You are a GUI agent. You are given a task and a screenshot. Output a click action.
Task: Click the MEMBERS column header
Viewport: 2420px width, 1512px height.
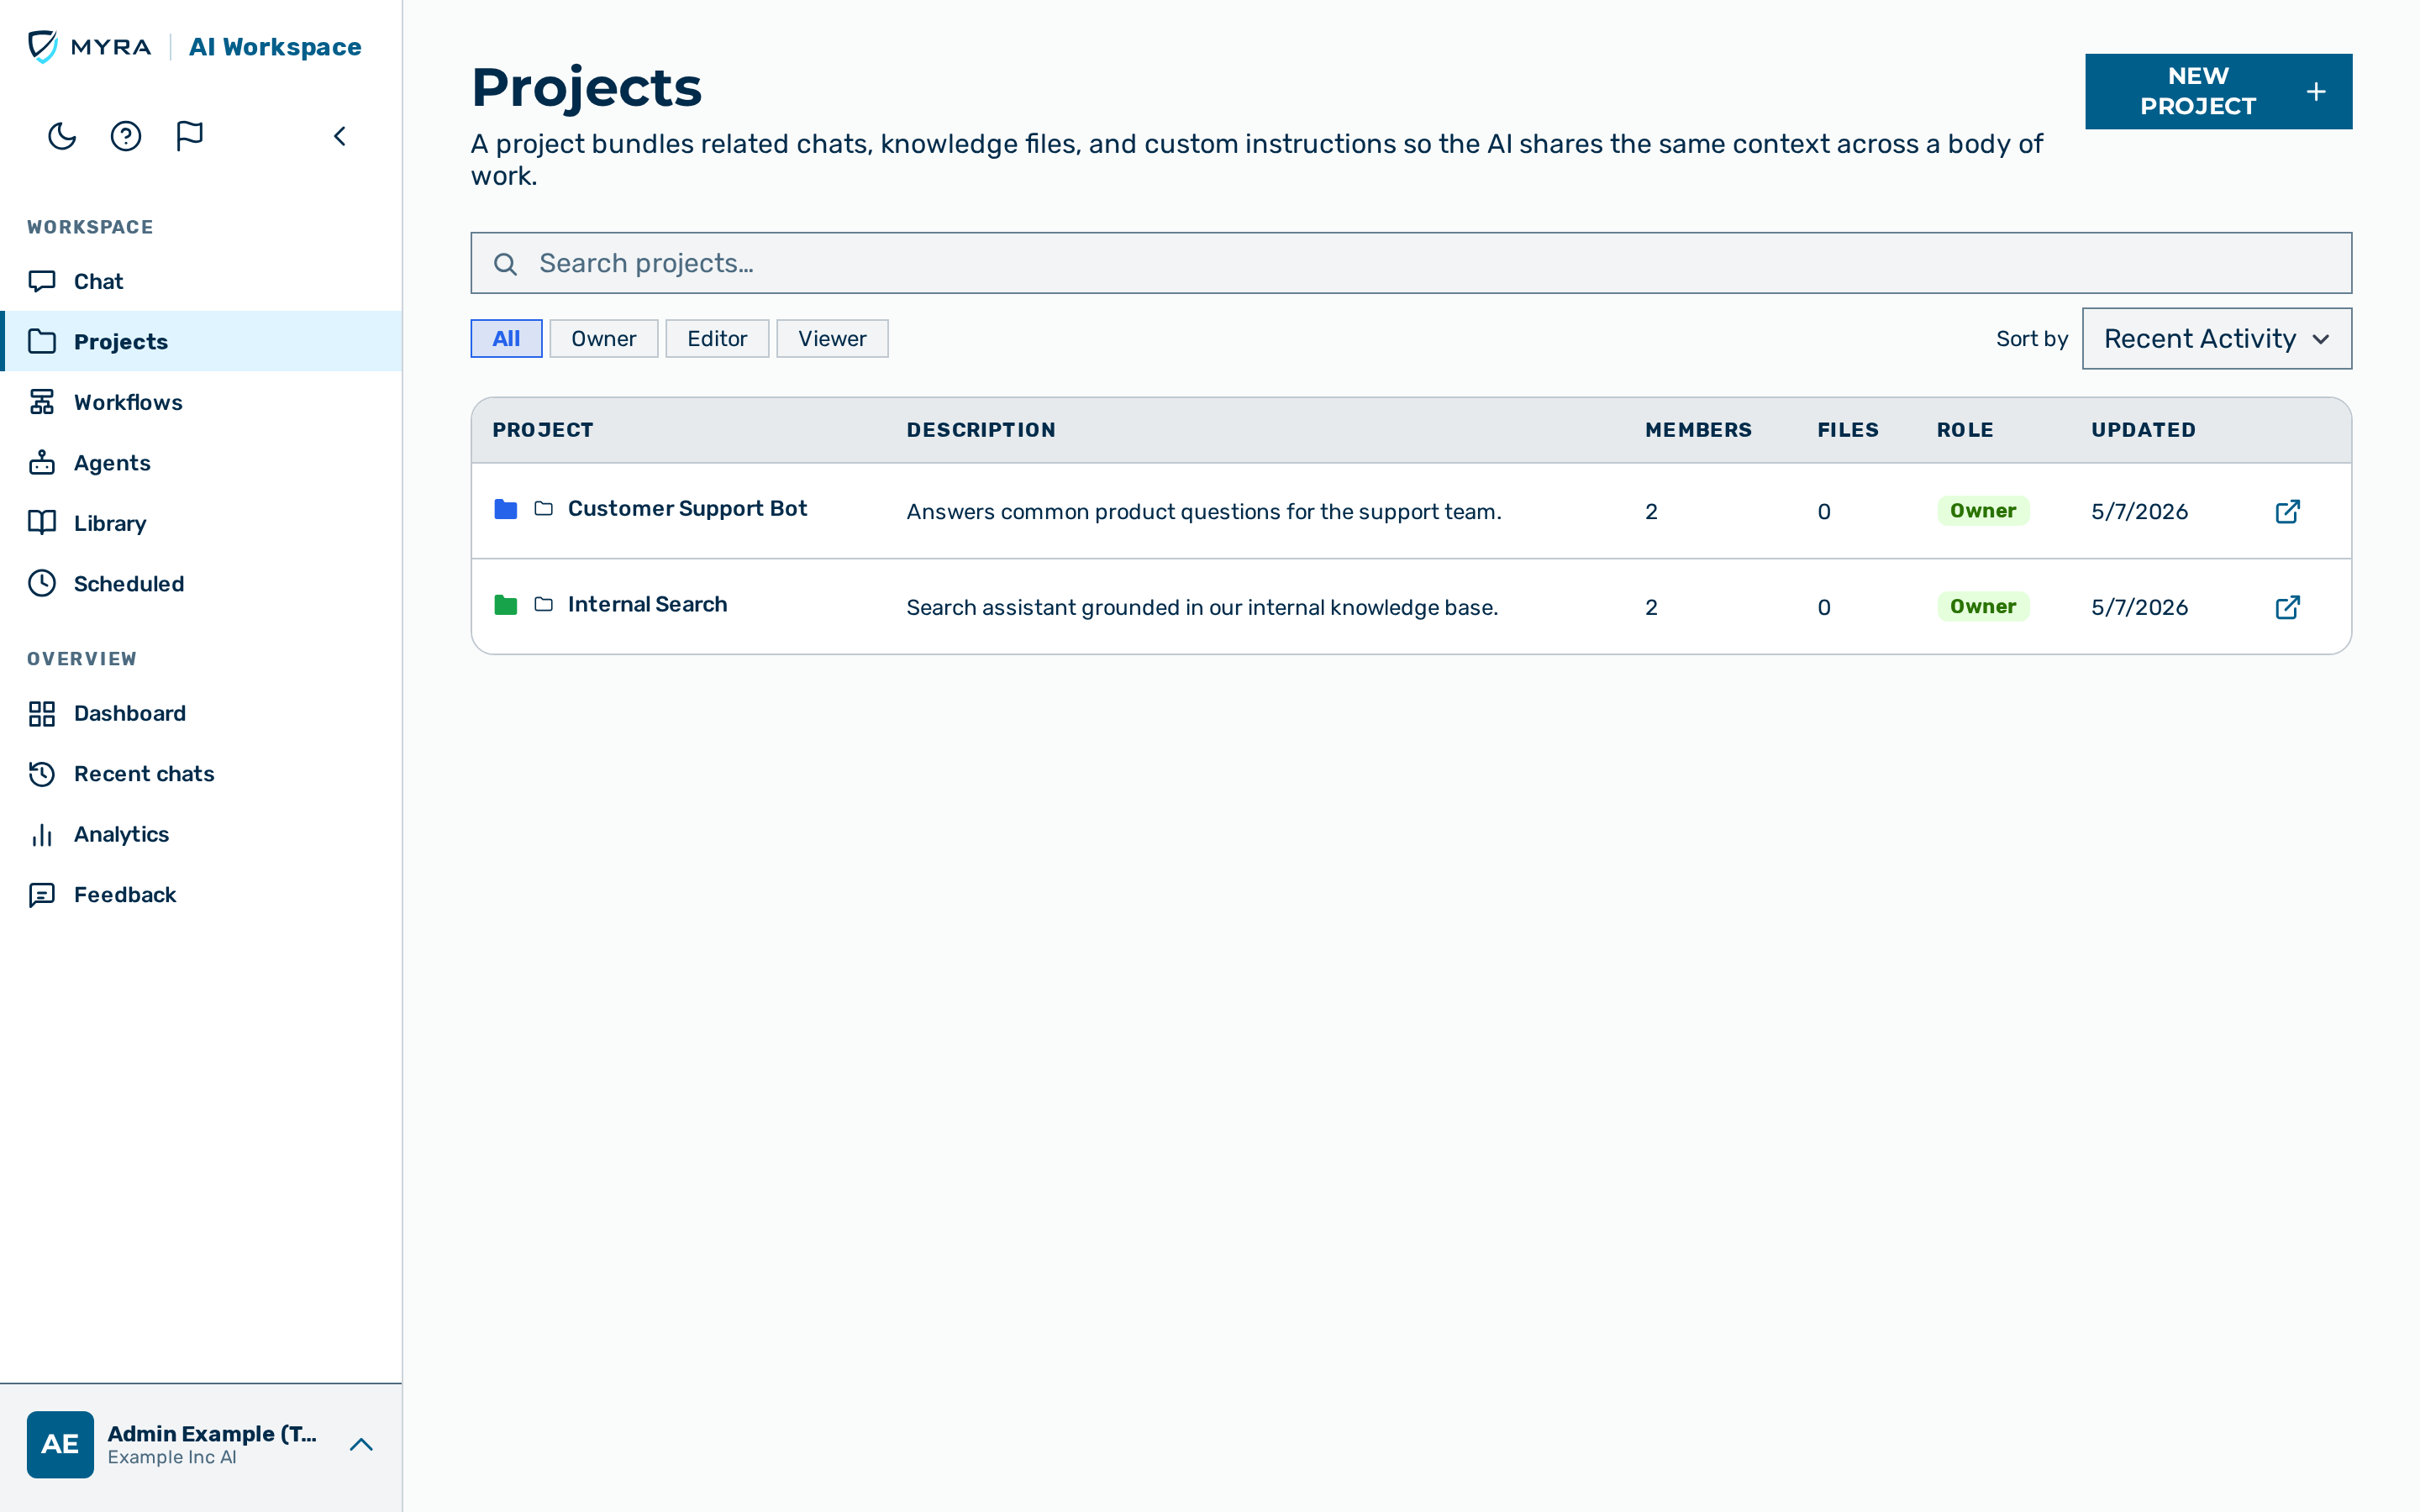1698,430
